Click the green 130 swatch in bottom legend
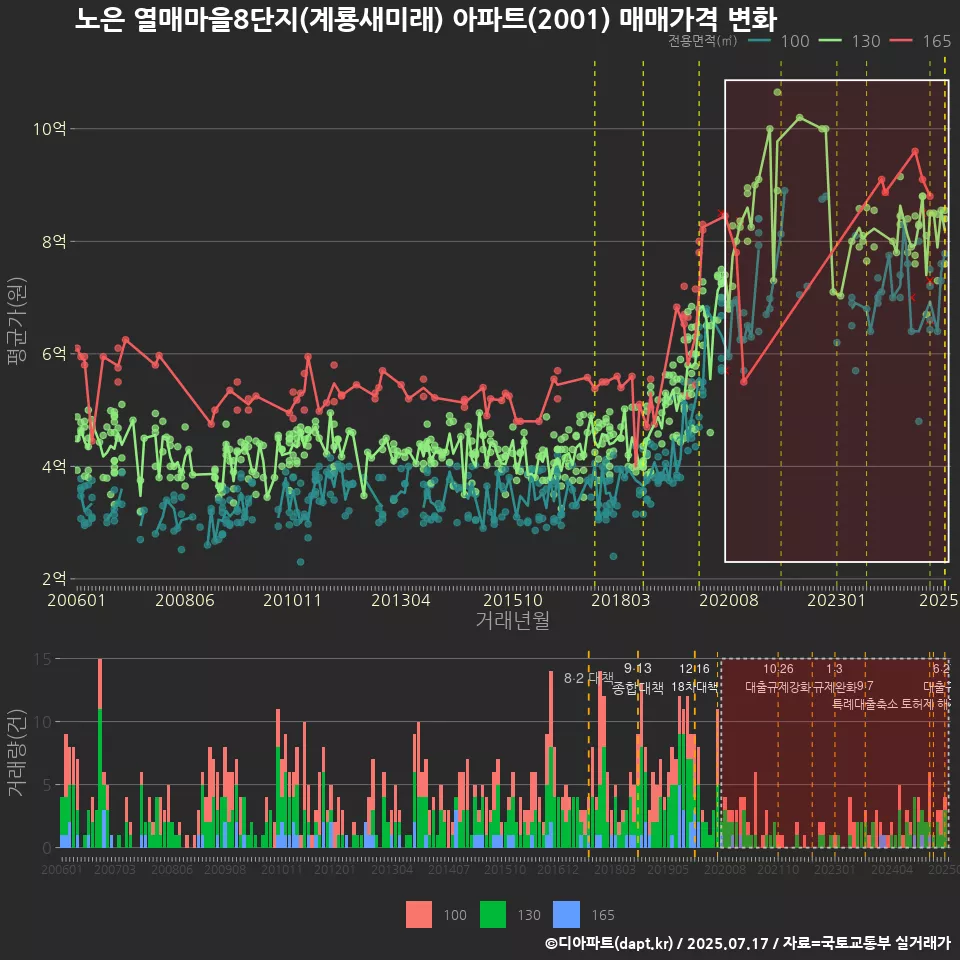Screen dimensions: 960x960 point(493,915)
